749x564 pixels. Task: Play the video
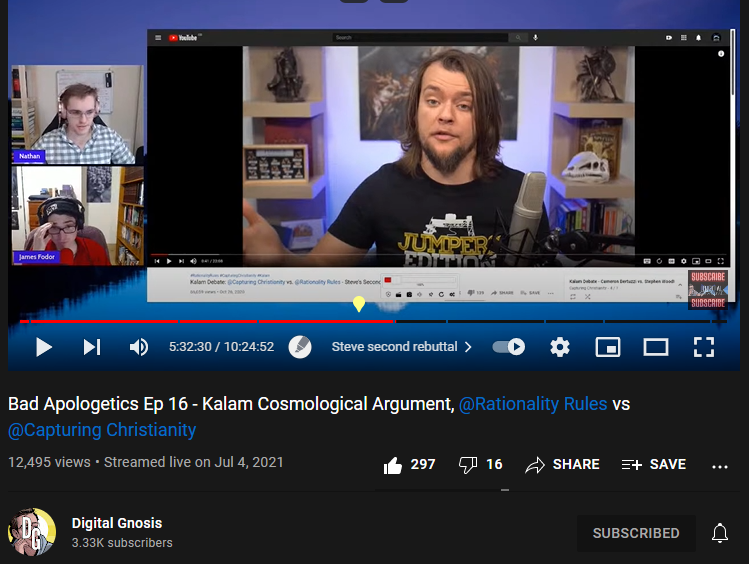43,347
